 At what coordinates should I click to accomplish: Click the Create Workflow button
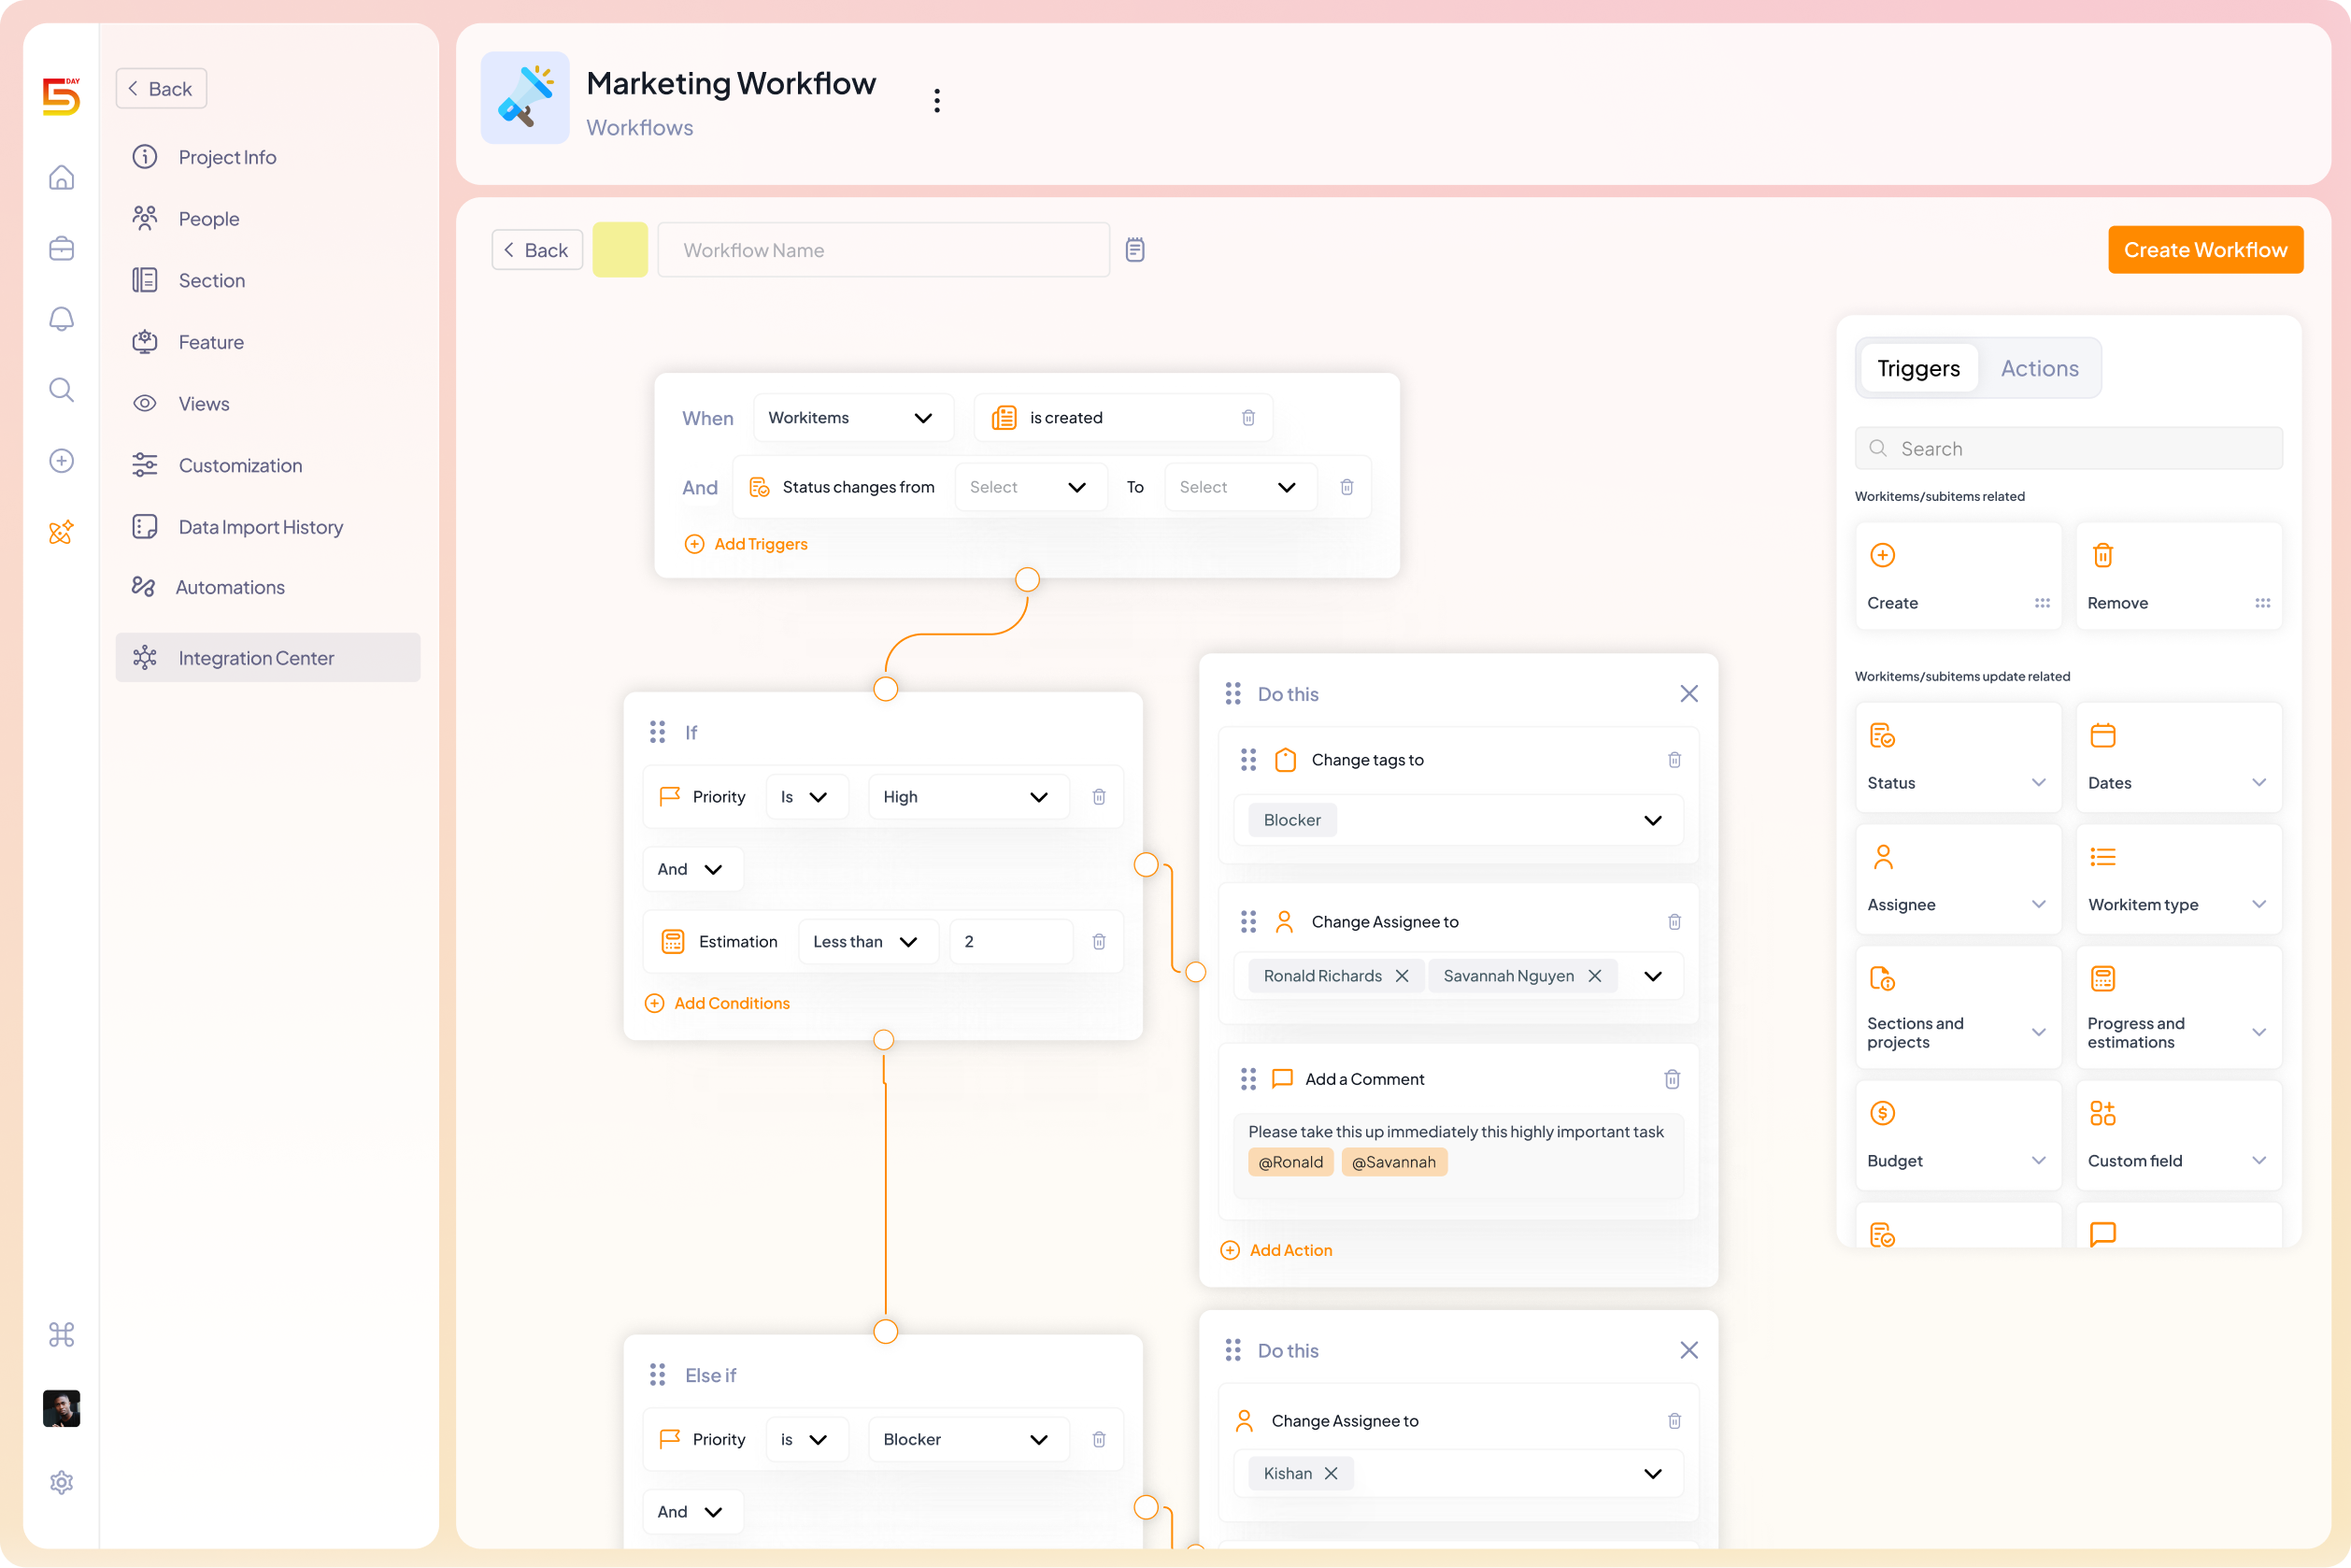[2204, 250]
